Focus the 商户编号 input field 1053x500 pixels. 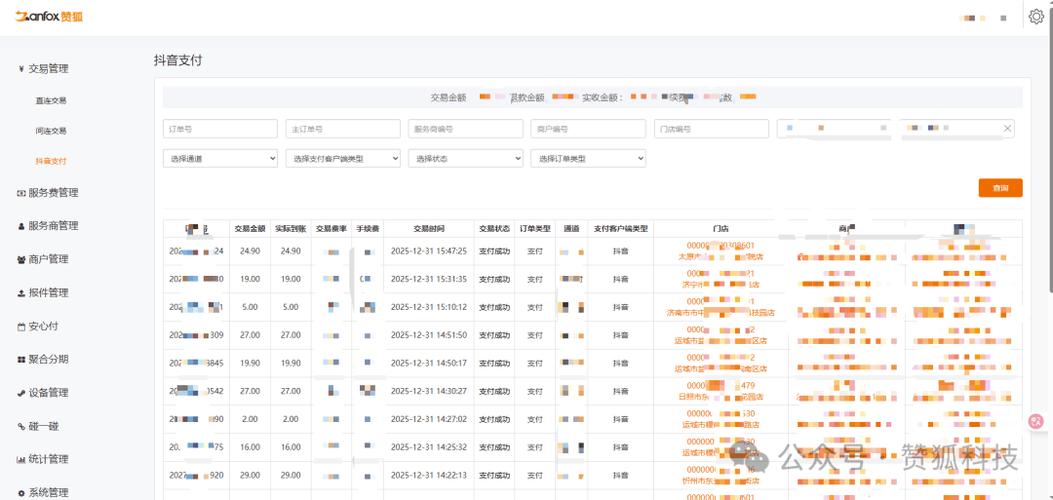click(588, 129)
